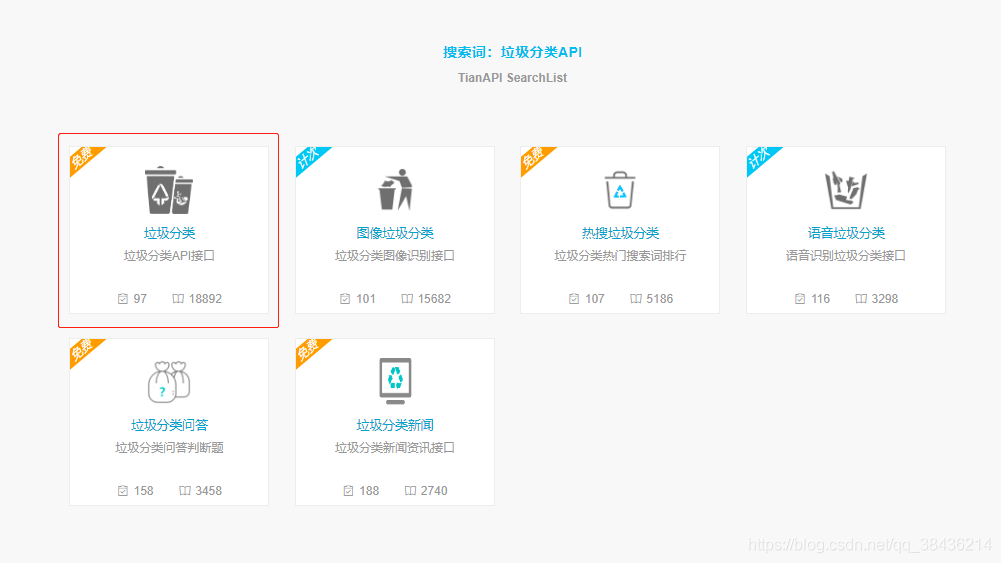Click the count 18892
Screen dimensions: 1001x563
(x=206, y=299)
